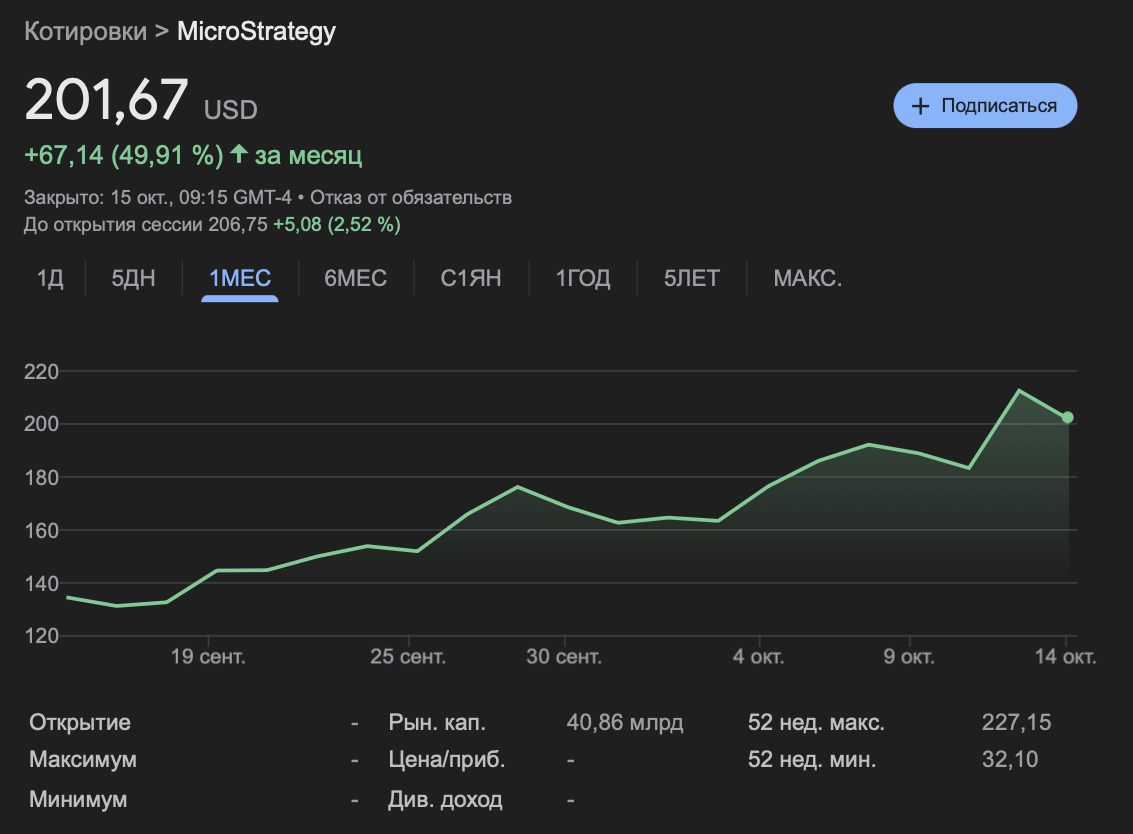Click the 227,15 value
The image size is (1133, 834).
[x=1017, y=722]
